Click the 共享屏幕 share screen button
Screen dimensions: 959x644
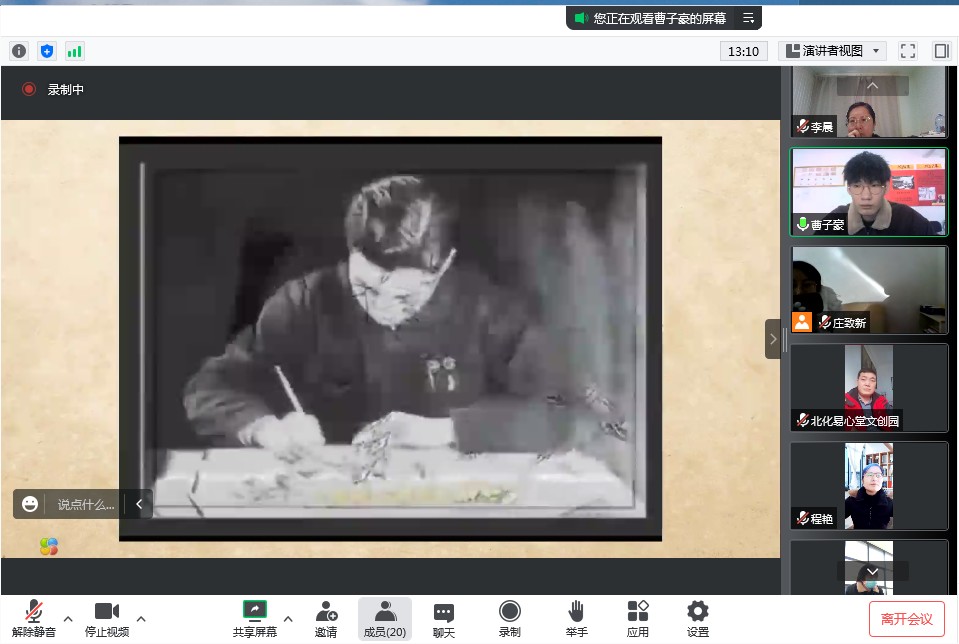point(256,619)
